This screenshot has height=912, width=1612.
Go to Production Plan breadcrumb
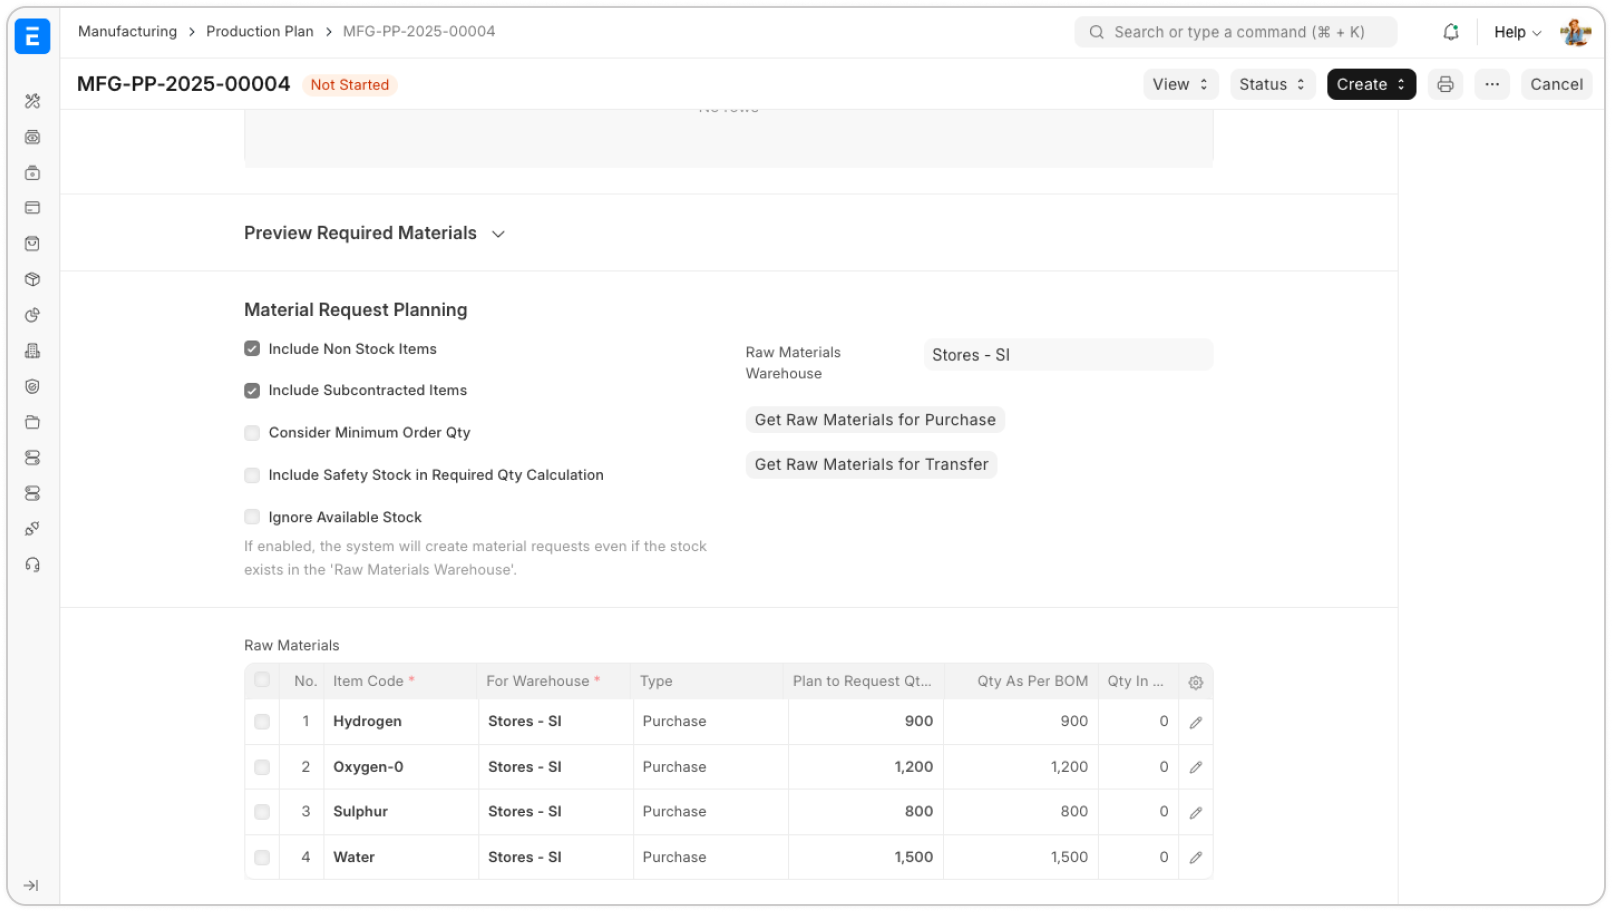[x=260, y=31]
